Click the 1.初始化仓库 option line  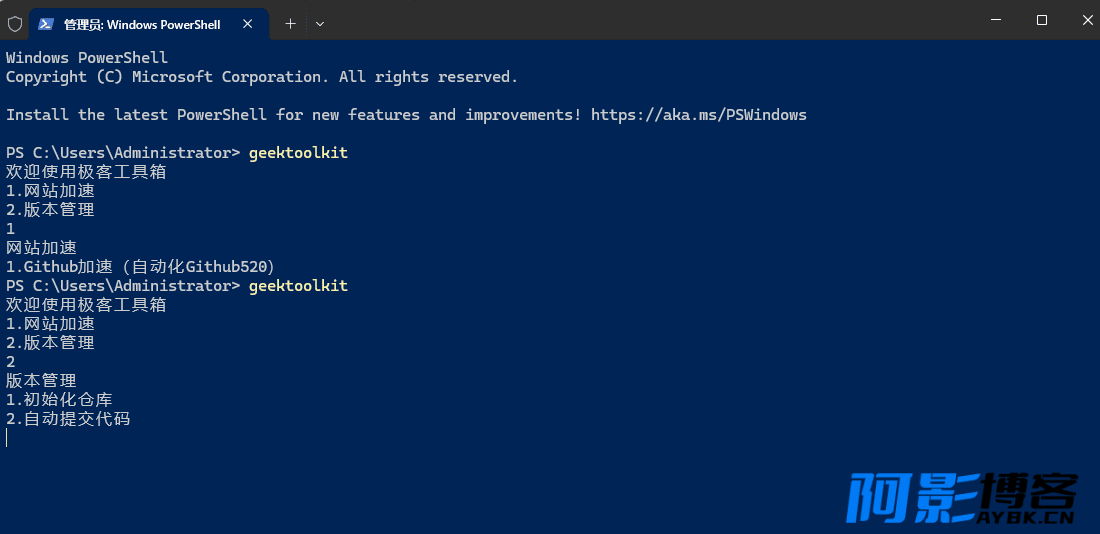pos(59,400)
